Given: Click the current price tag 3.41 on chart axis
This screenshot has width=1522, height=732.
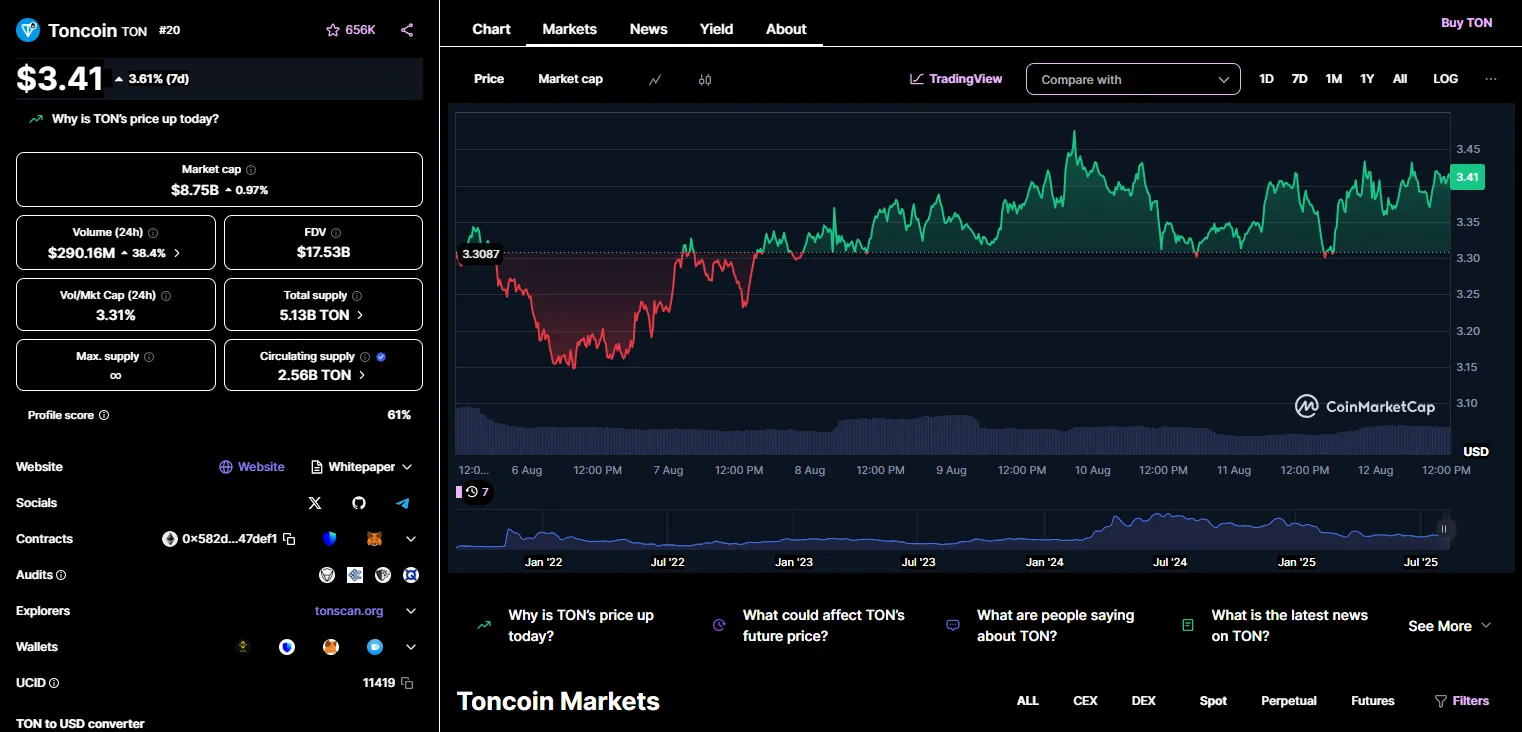Looking at the screenshot, I should [1467, 177].
